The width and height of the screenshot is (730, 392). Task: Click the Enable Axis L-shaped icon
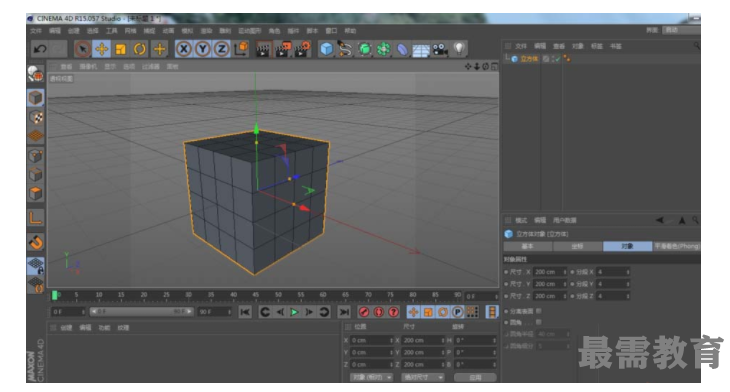35,217
